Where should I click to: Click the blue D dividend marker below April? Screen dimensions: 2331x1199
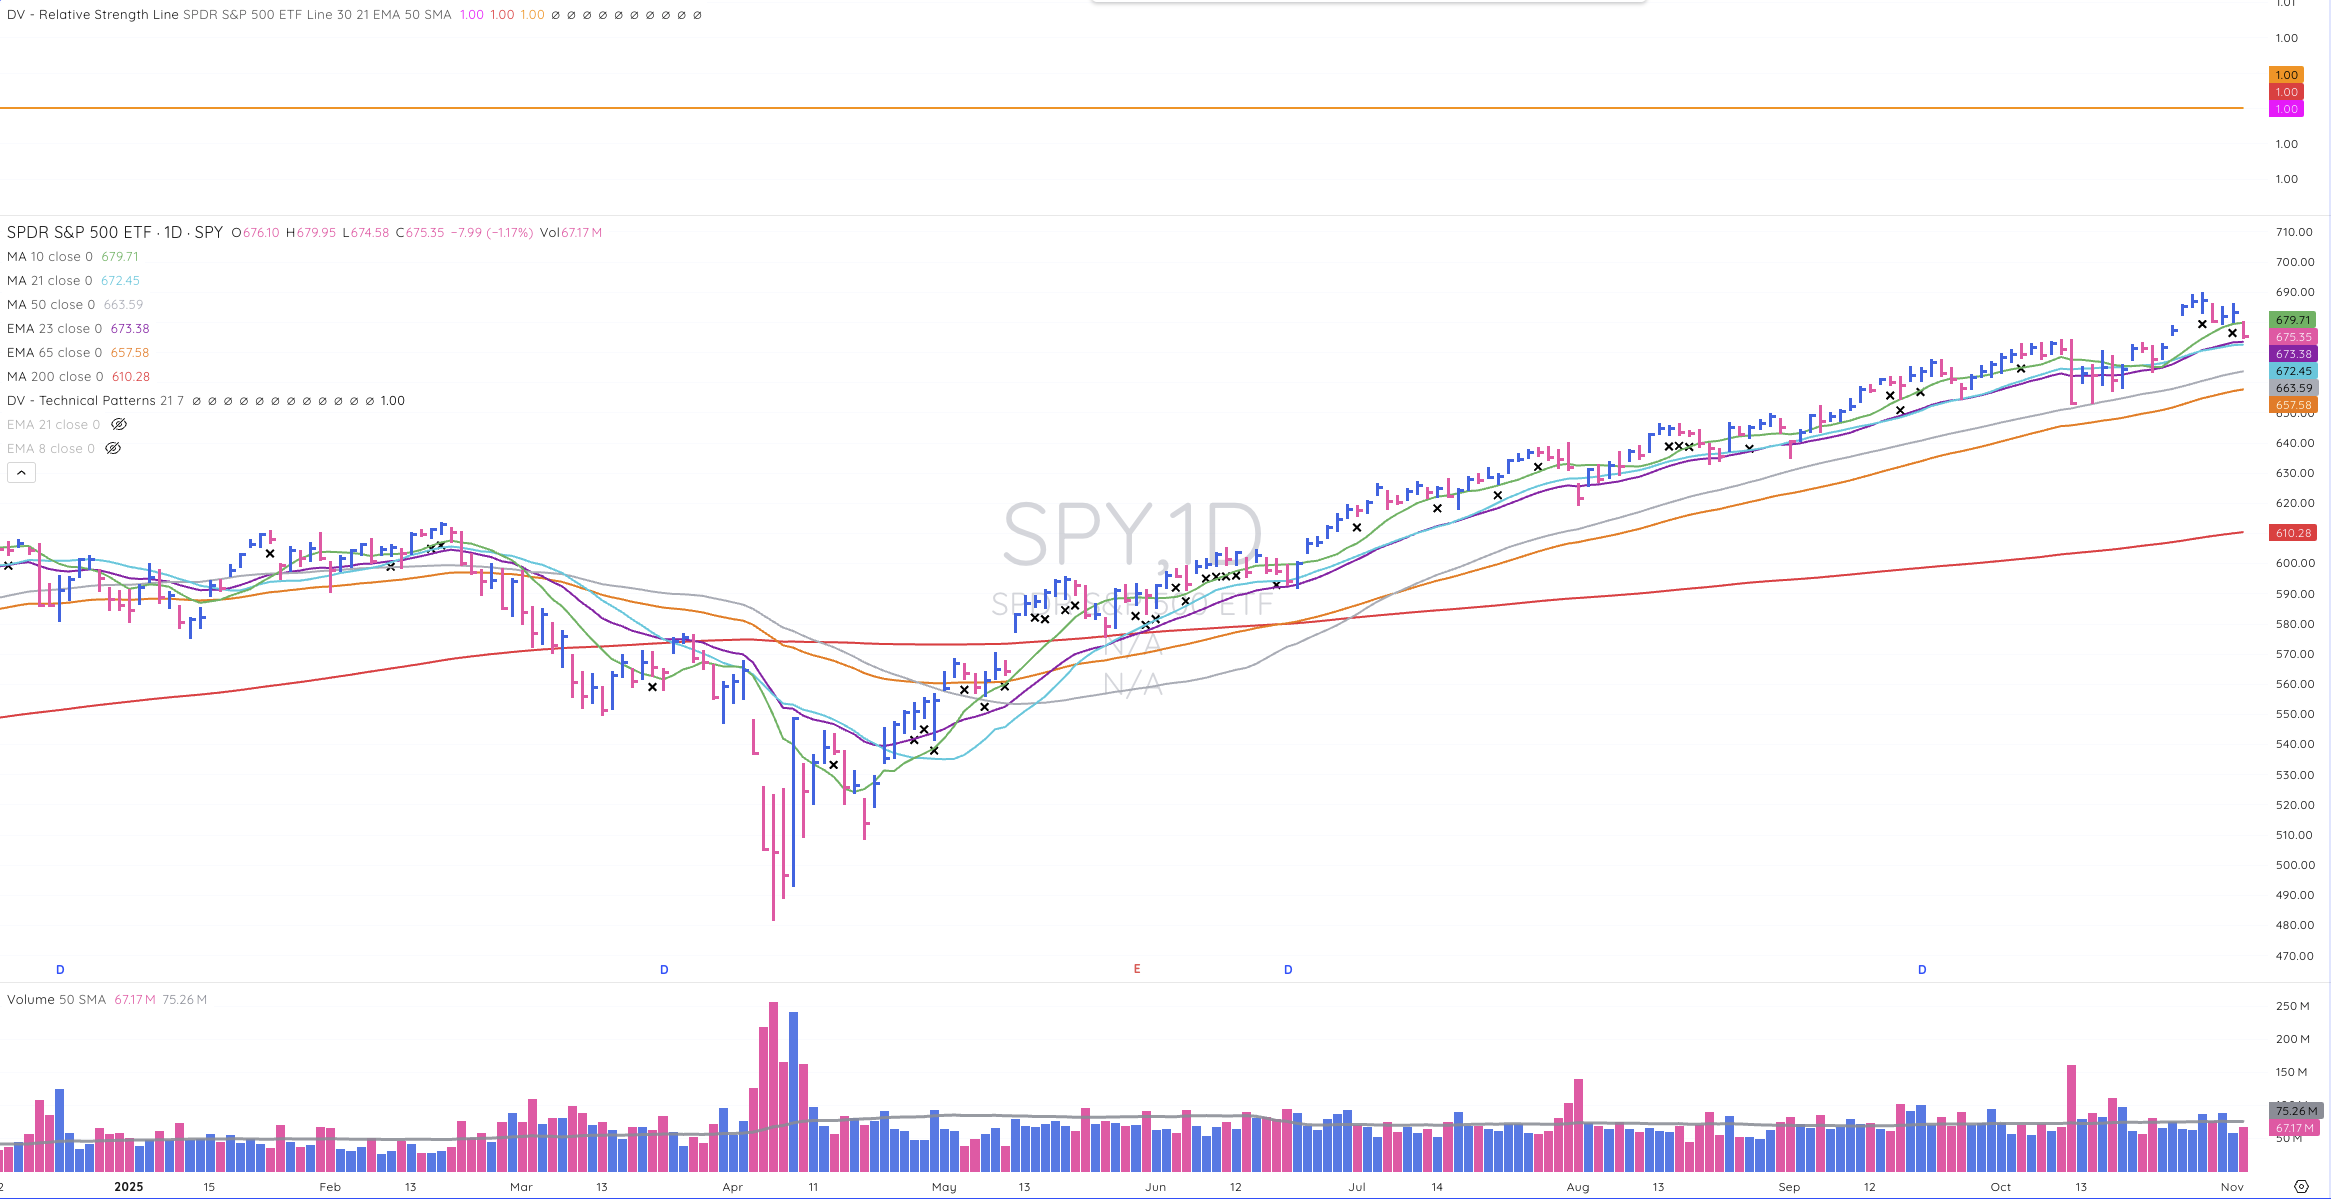[x=663, y=969]
